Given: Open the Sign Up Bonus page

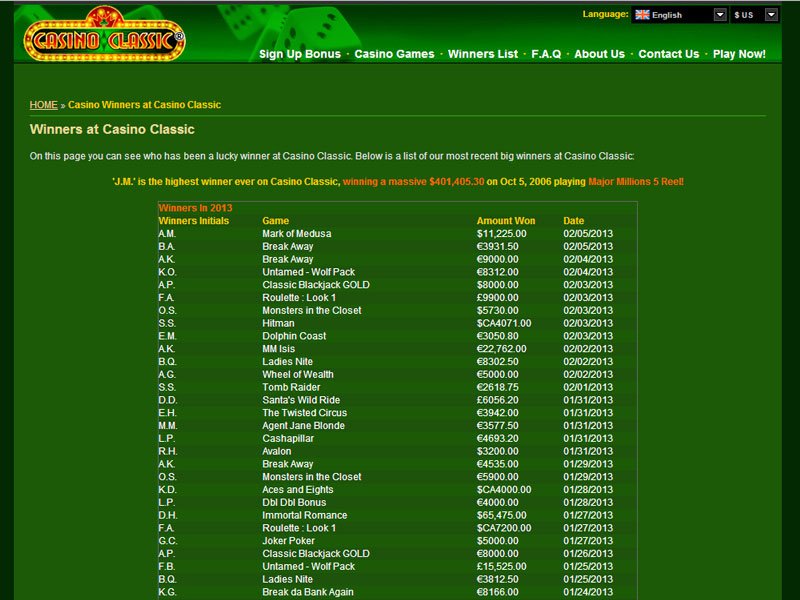Looking at the screenshot, I should [299, 54].
